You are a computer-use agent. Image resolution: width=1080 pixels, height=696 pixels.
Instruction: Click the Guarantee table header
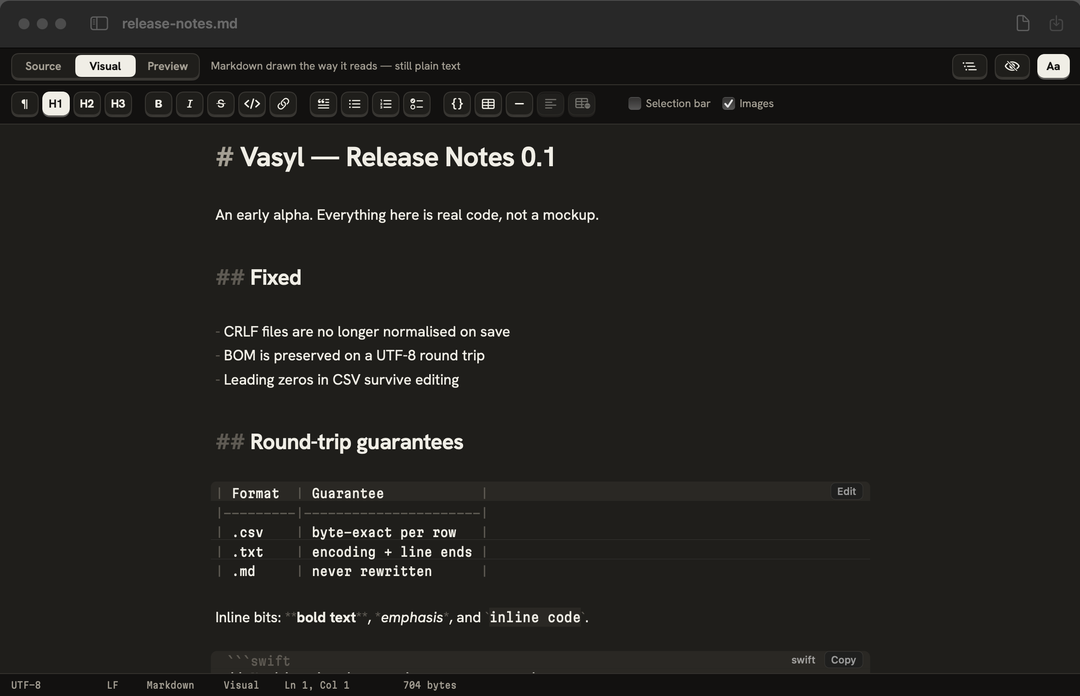[x=348, y=493]
